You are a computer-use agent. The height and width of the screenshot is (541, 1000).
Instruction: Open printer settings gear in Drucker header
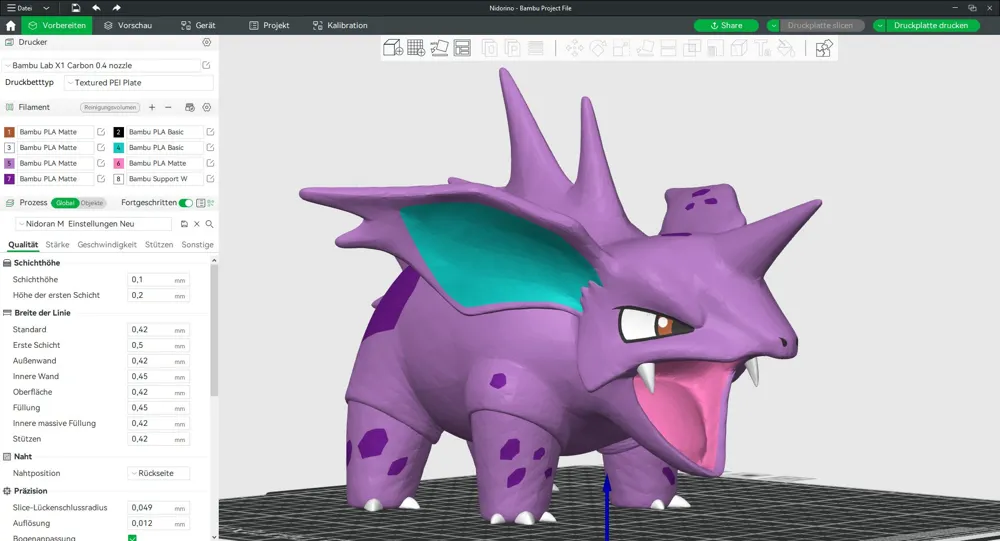coord(207,42)
